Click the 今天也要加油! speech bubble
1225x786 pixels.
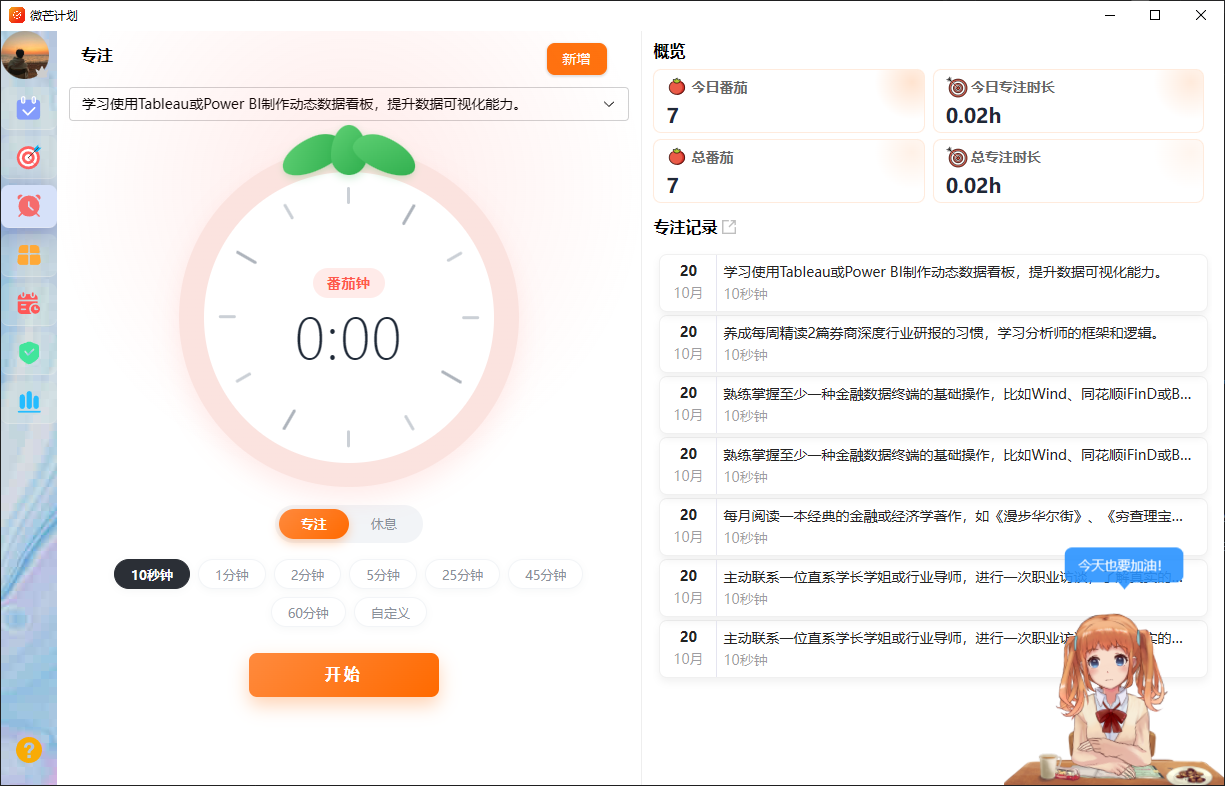(1123, 566)
